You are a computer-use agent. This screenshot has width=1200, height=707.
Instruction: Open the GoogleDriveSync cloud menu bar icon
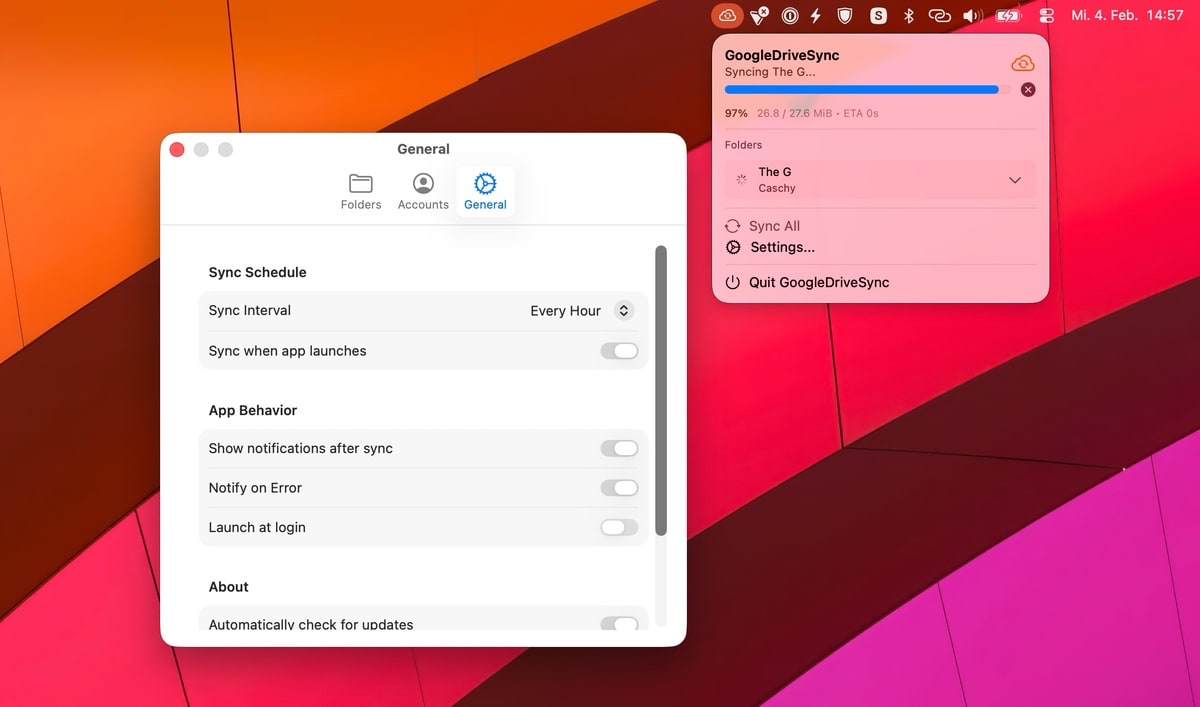(727, 15)
